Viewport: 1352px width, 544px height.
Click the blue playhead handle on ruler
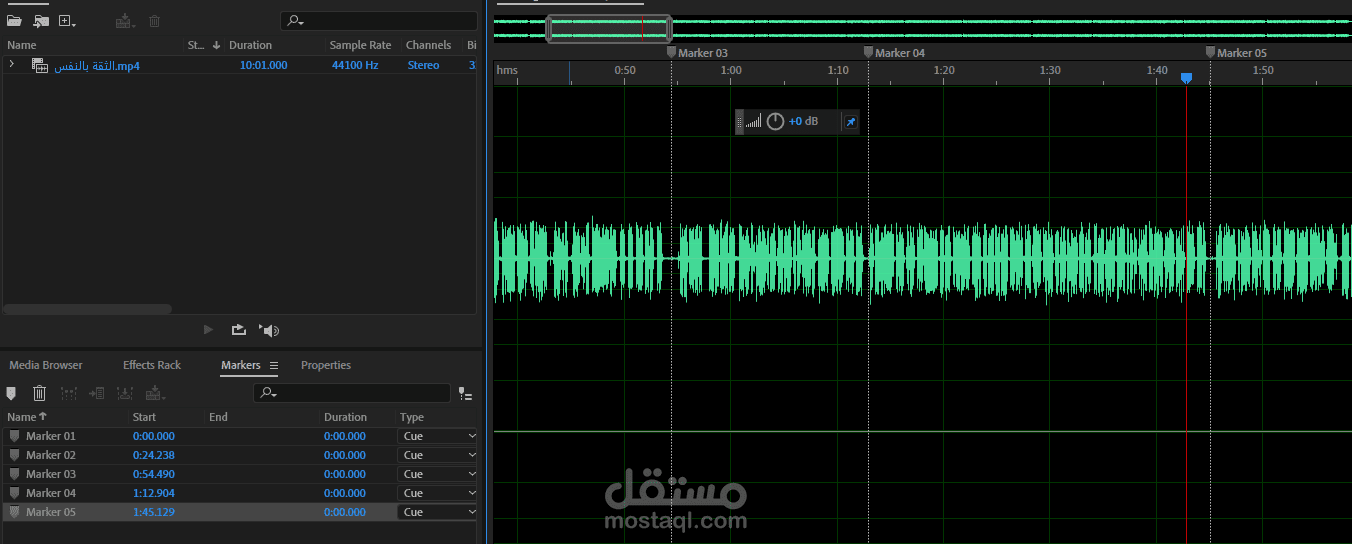pyautogui.click(x=1186, y=77)
